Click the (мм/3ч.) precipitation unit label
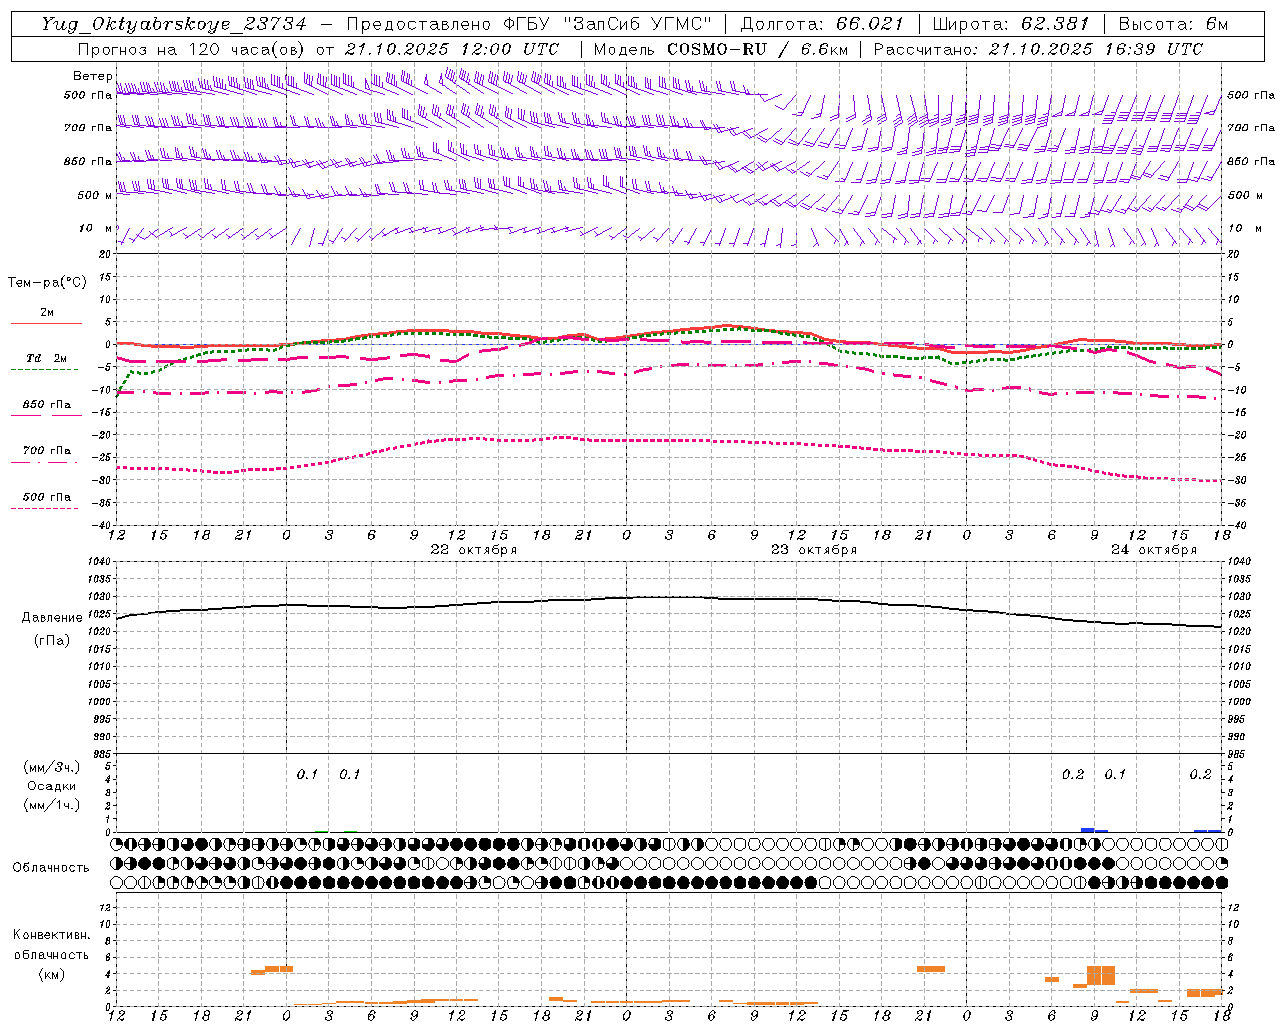 (x=52, y=767)
